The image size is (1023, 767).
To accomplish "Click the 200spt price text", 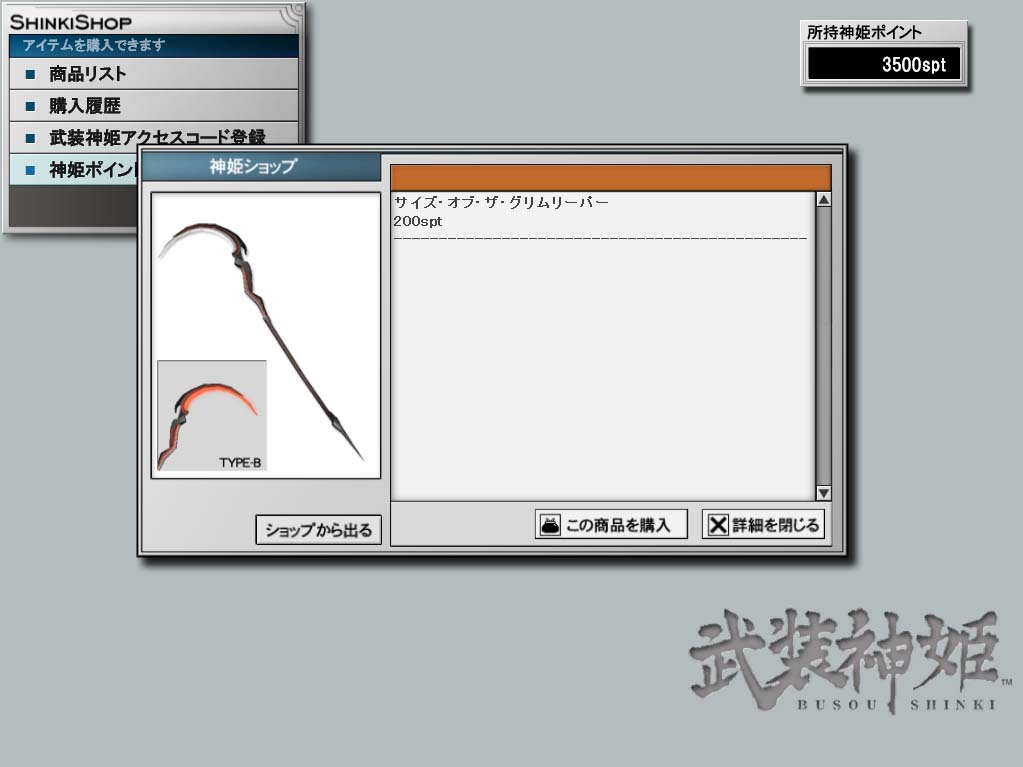I will pyautogui.click(x=418, y=221).
